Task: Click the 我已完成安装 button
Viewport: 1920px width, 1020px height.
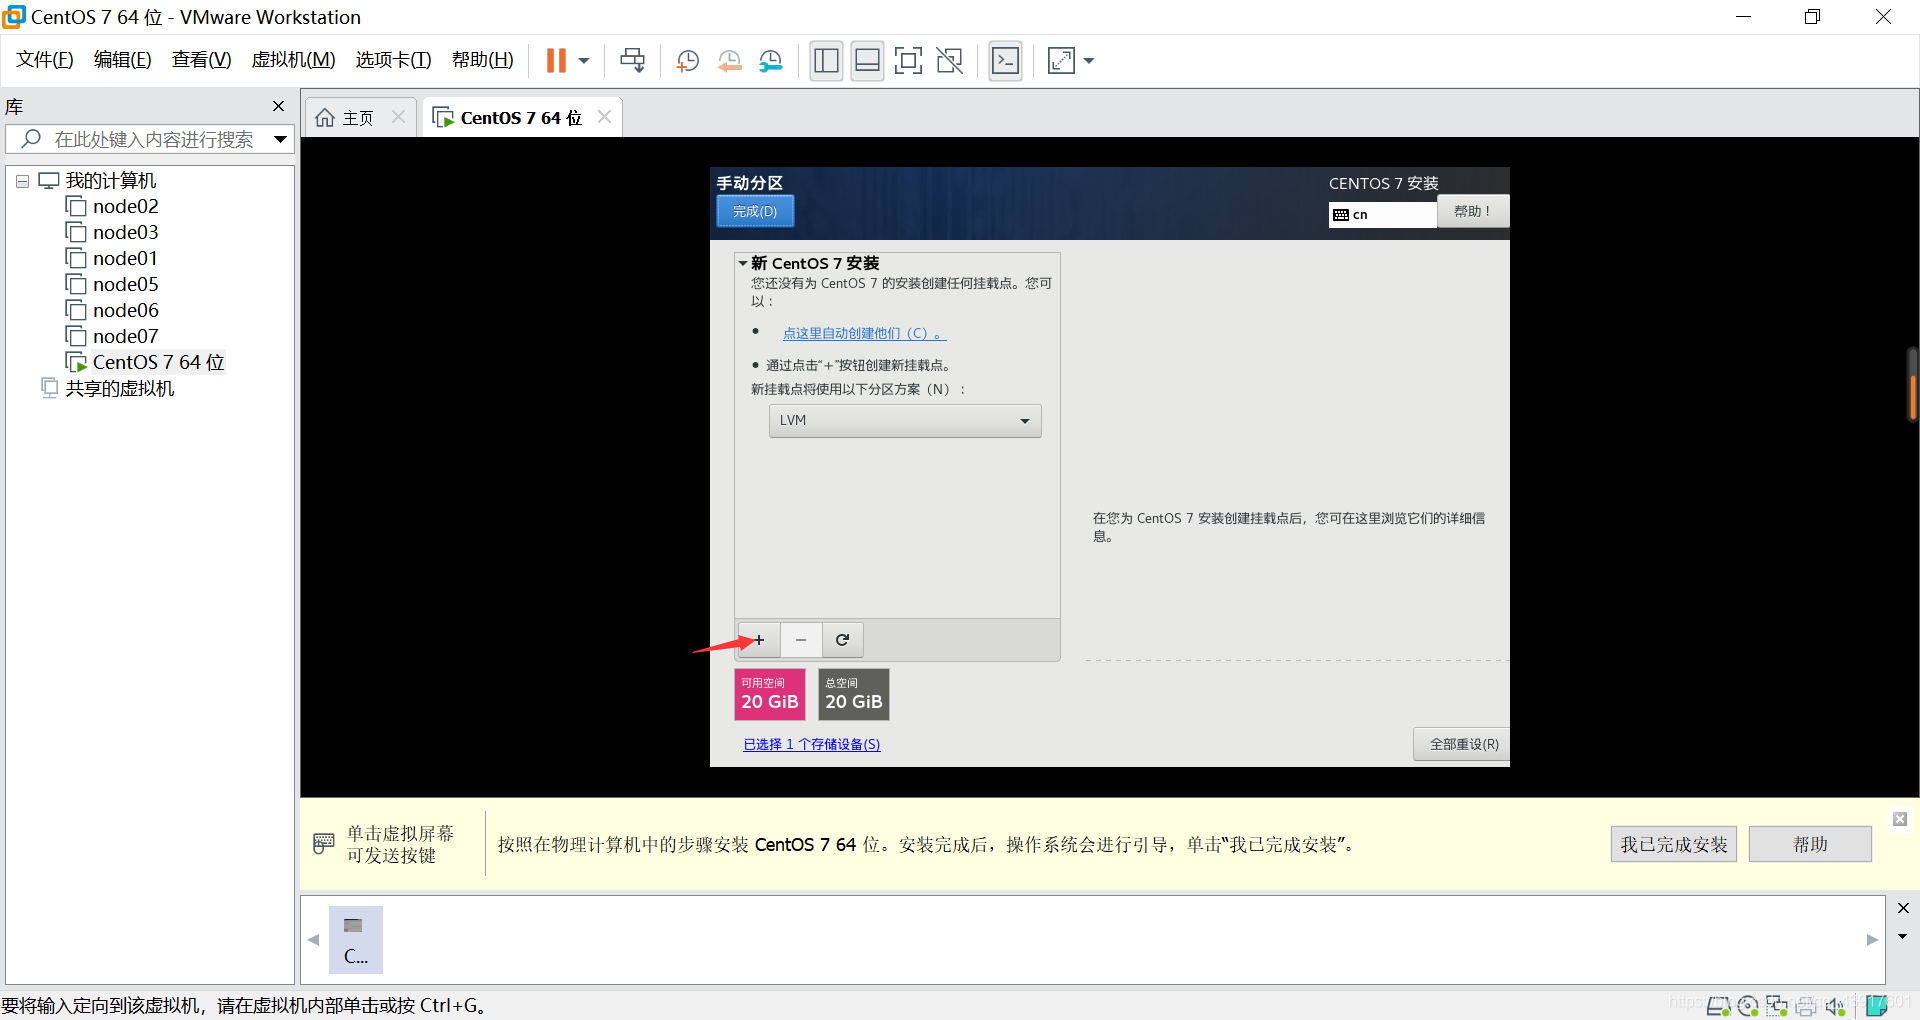Action: [1674, 844]
